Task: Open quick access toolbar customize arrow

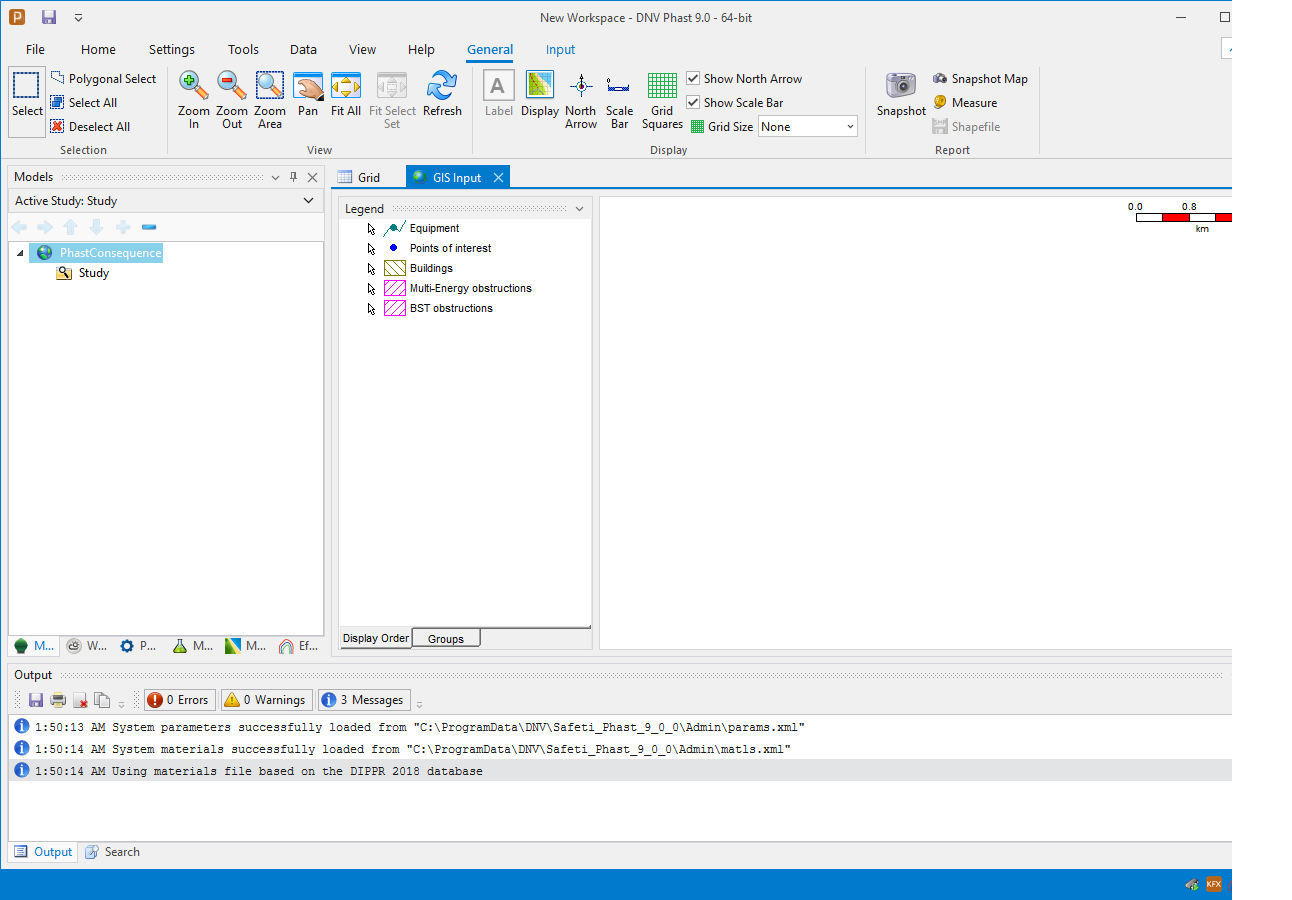Action: (x=78, y=17)
